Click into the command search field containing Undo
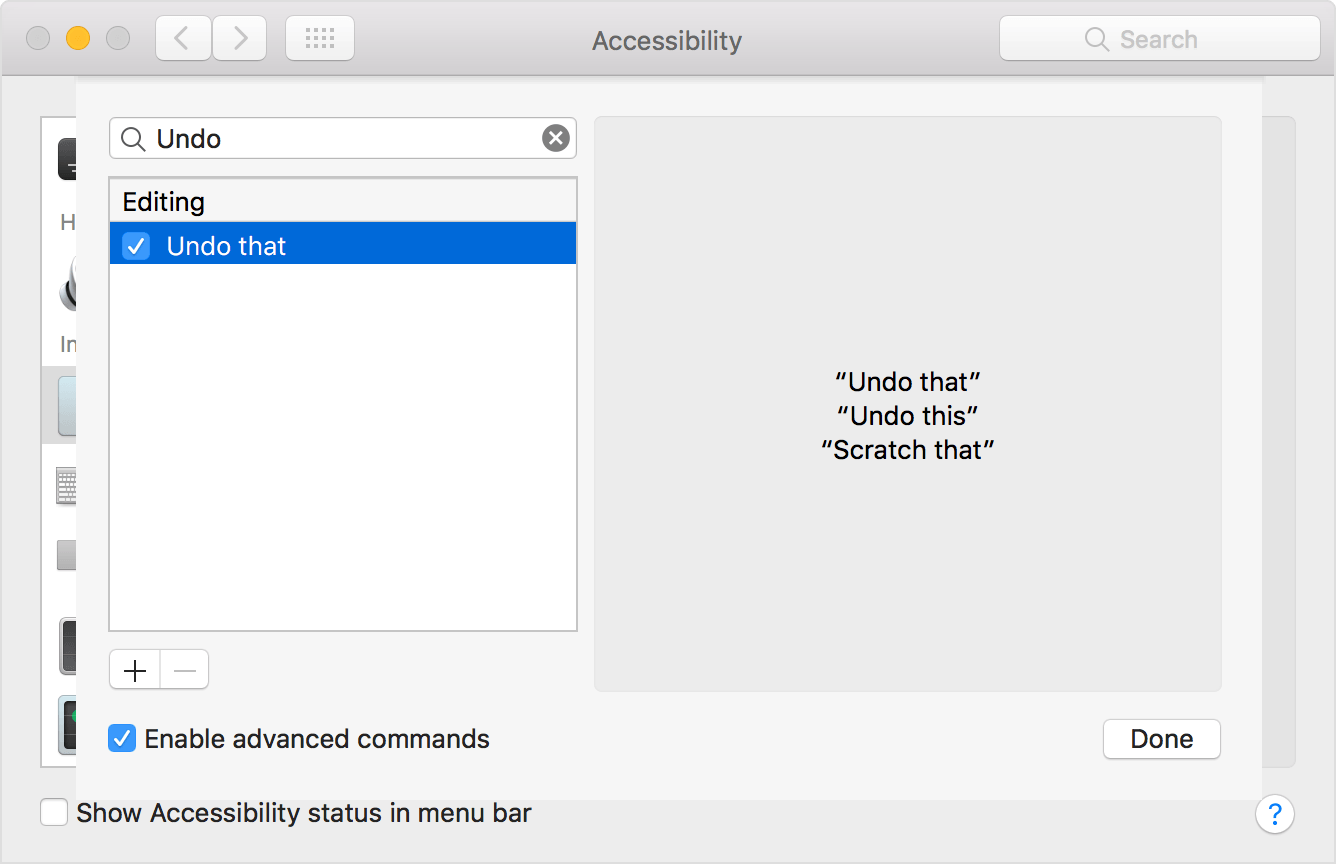Viewport: 1336px width, 864px height. pyautogui.click(x=340, y=139)
